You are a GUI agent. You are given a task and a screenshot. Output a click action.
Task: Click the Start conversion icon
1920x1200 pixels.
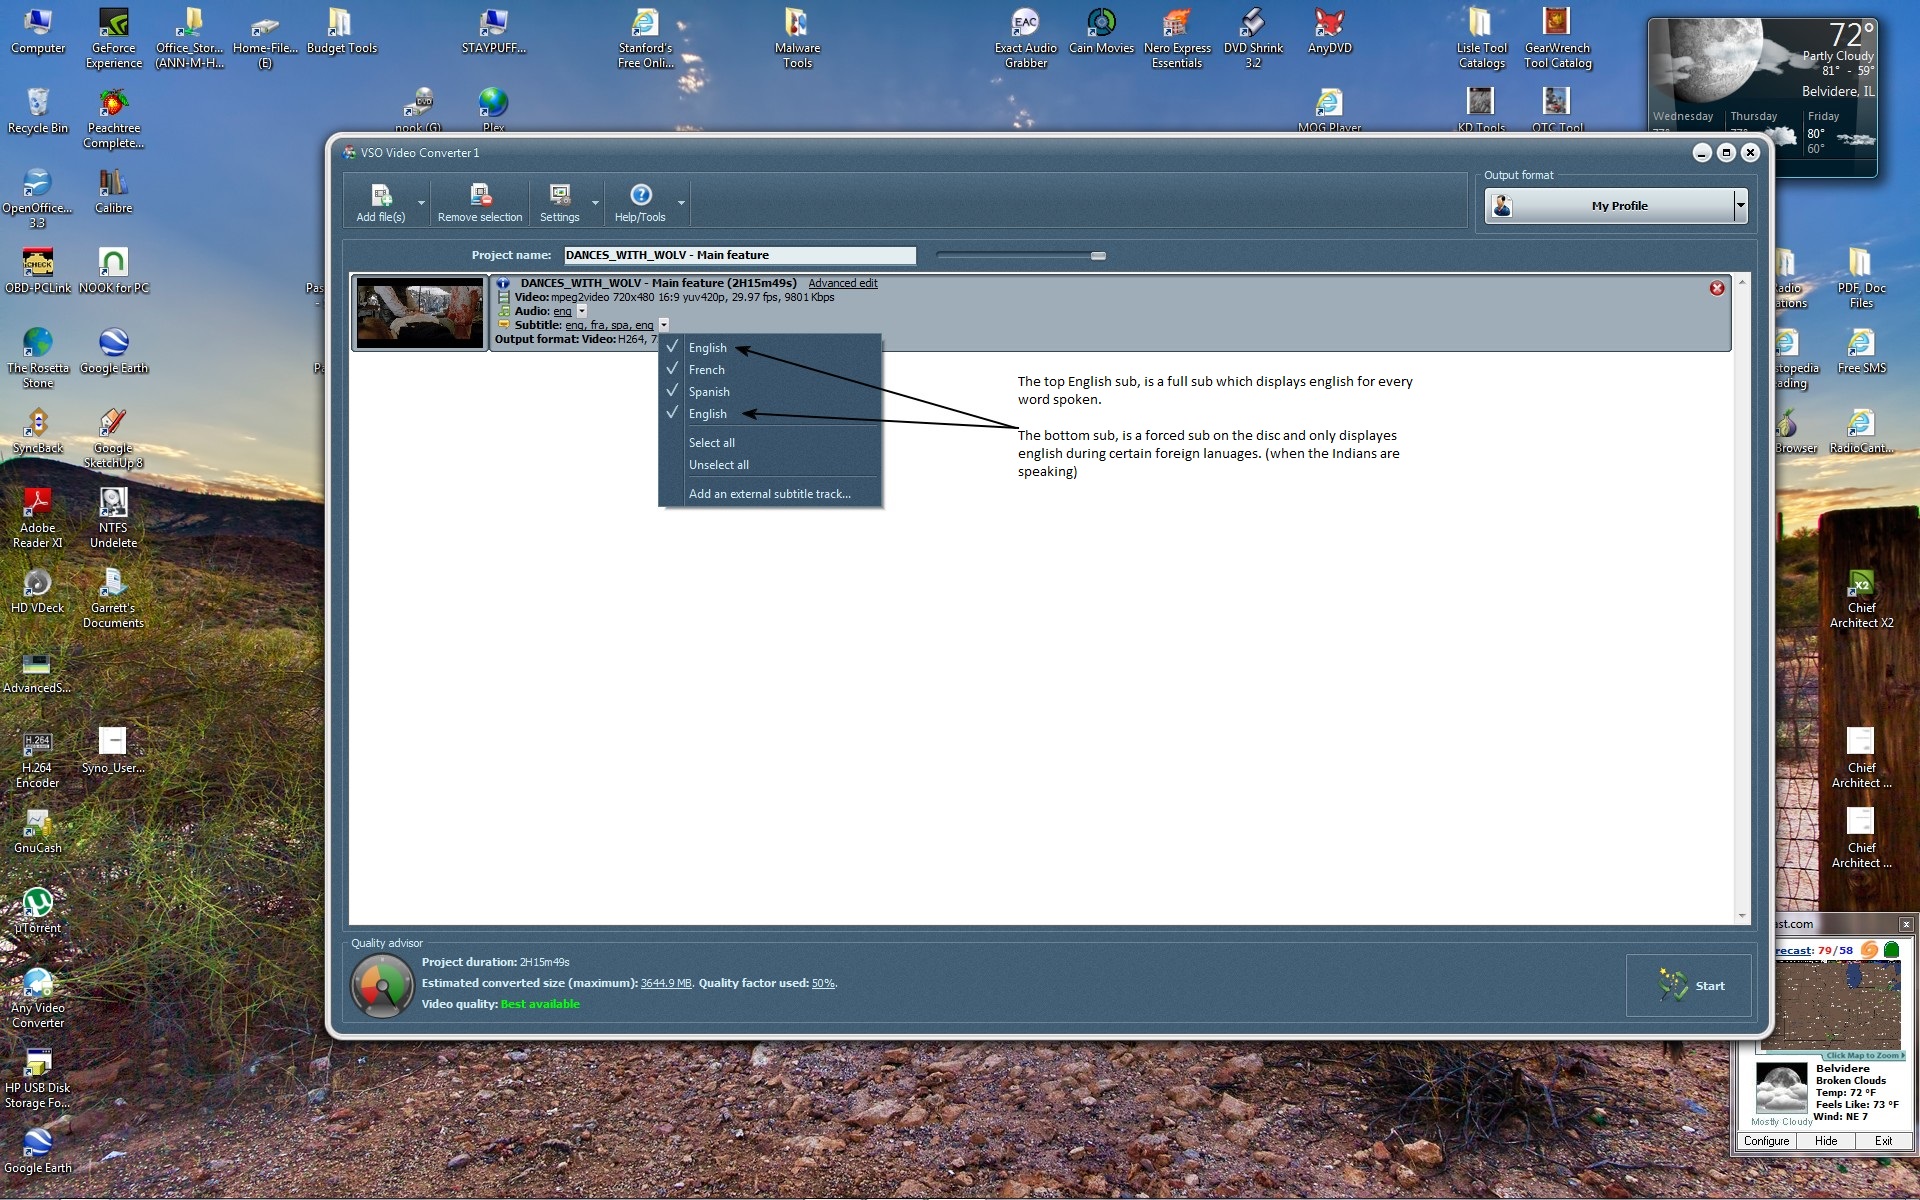pyautogui.click(x=1672, y=985)
